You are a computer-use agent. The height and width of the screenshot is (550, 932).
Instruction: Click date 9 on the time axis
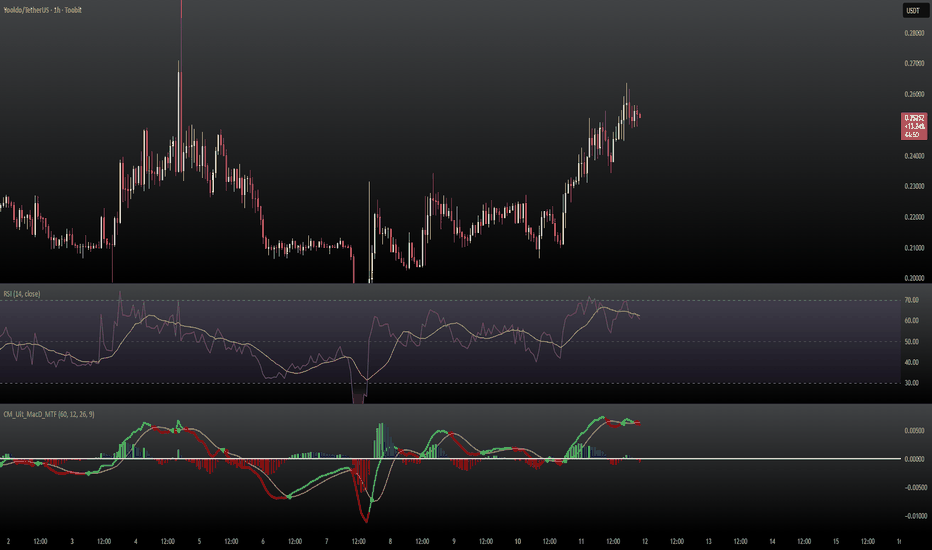pos(454,541)
